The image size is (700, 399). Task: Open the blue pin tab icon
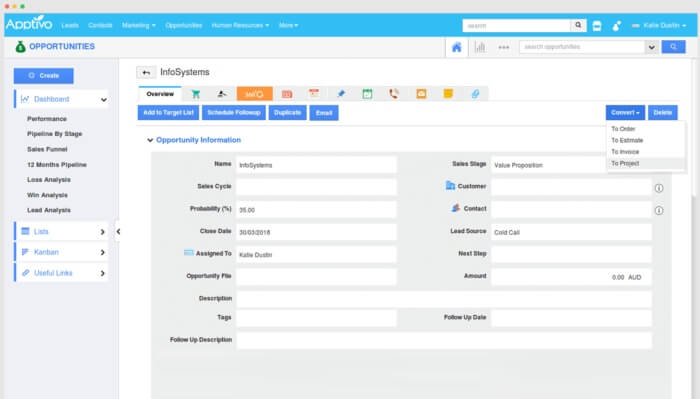pyautogui.click(x=341, y=94)
